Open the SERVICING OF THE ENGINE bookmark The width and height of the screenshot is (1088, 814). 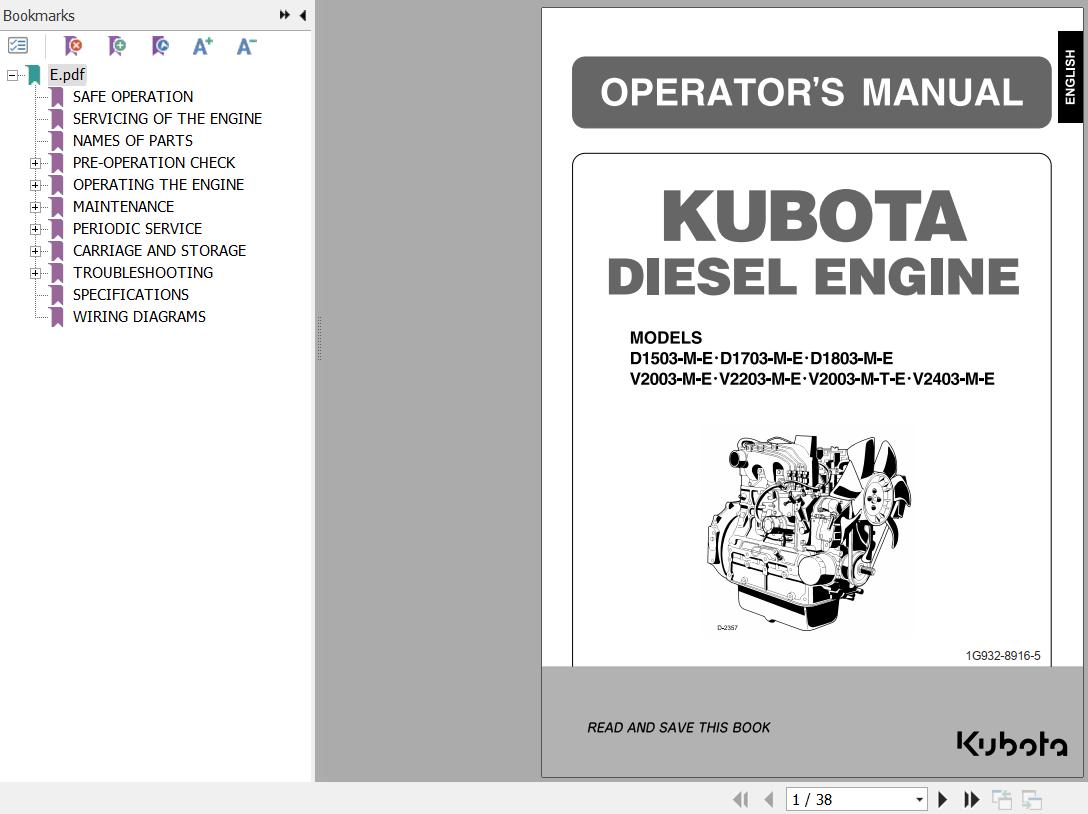point(167,119)
